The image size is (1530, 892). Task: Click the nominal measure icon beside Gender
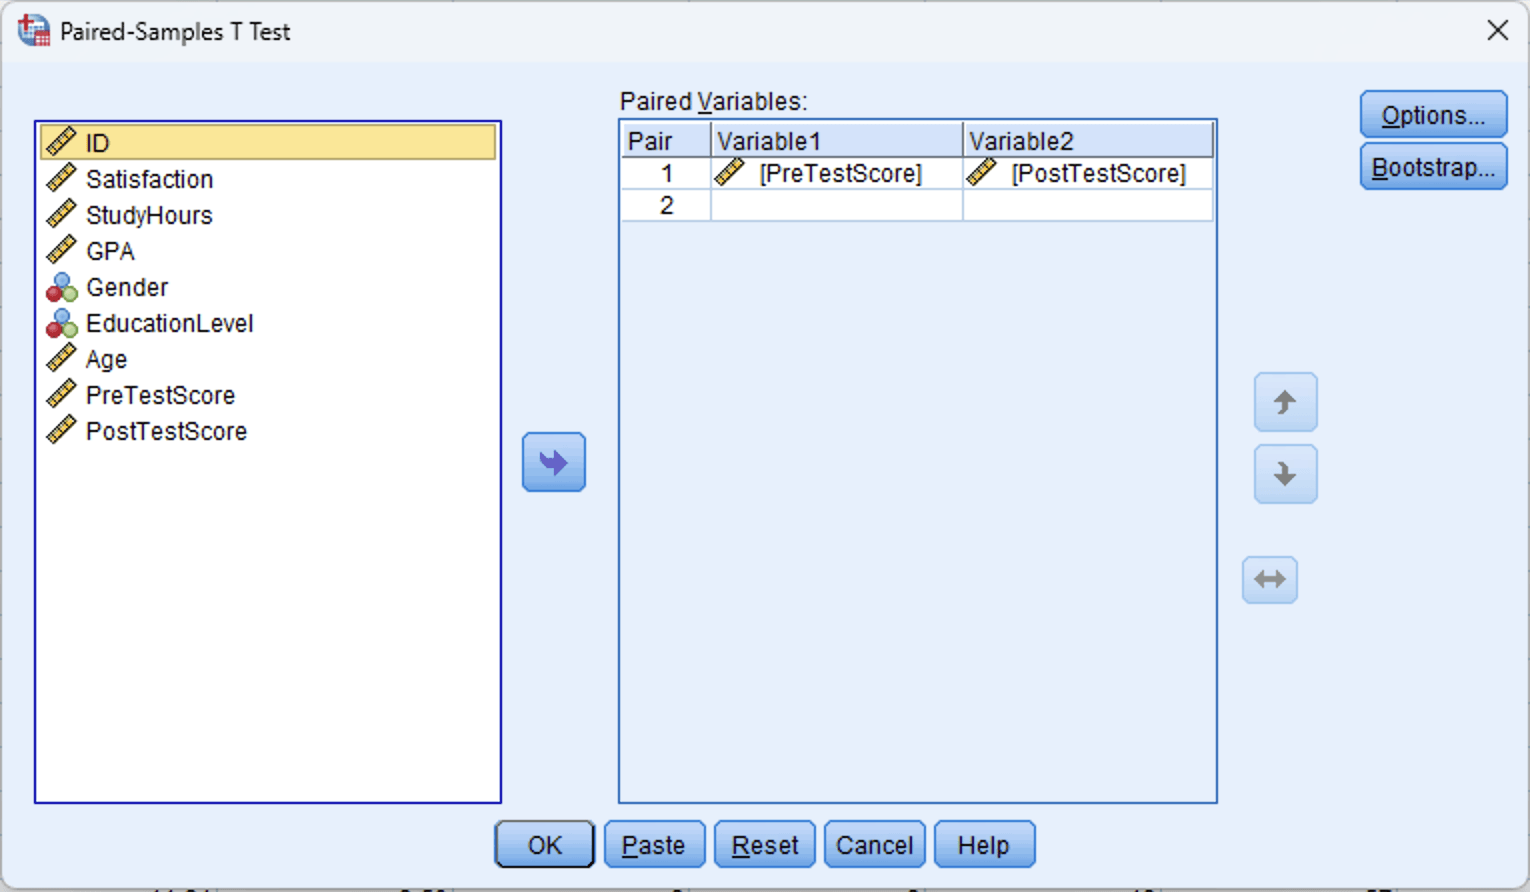coord(61,287)
